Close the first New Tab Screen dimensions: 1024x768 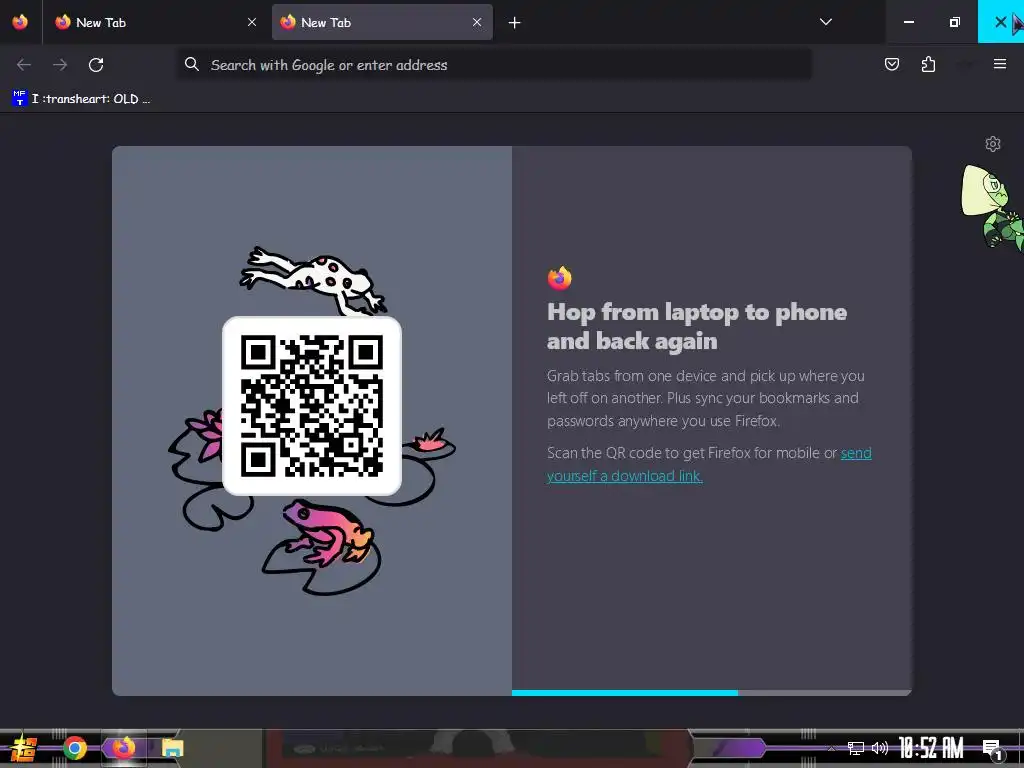tap(251, 22)
